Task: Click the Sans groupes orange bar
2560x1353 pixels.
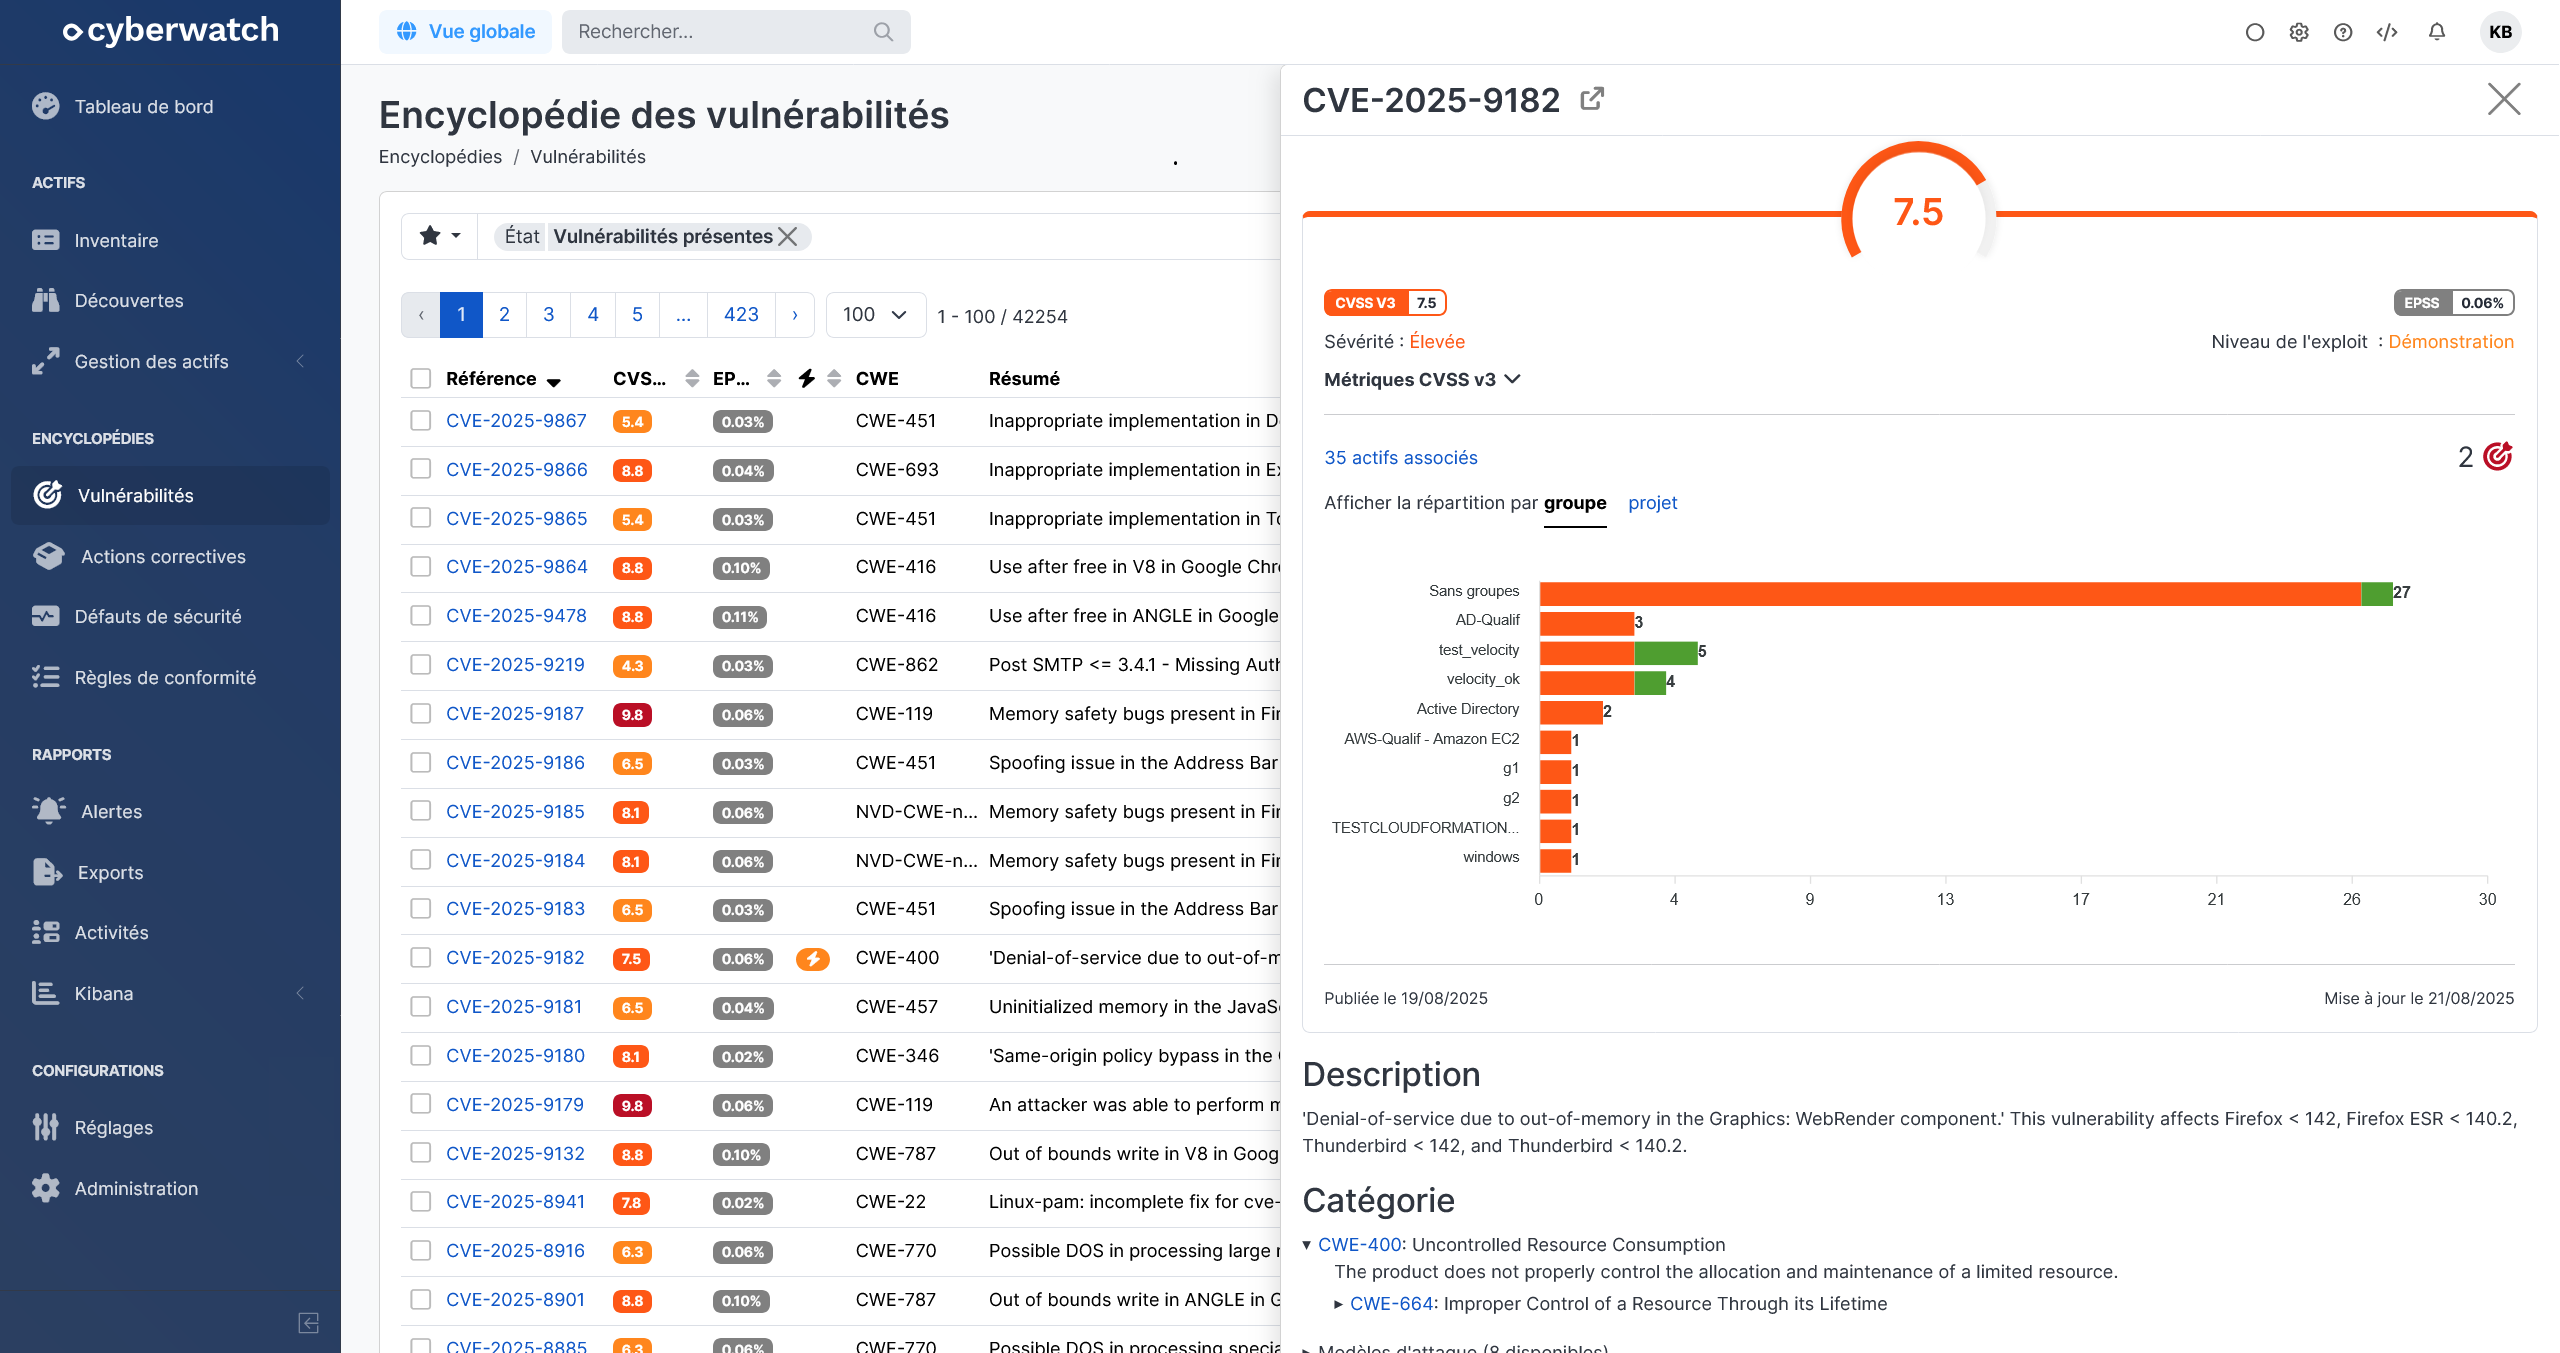Action: pos(1950,594)
